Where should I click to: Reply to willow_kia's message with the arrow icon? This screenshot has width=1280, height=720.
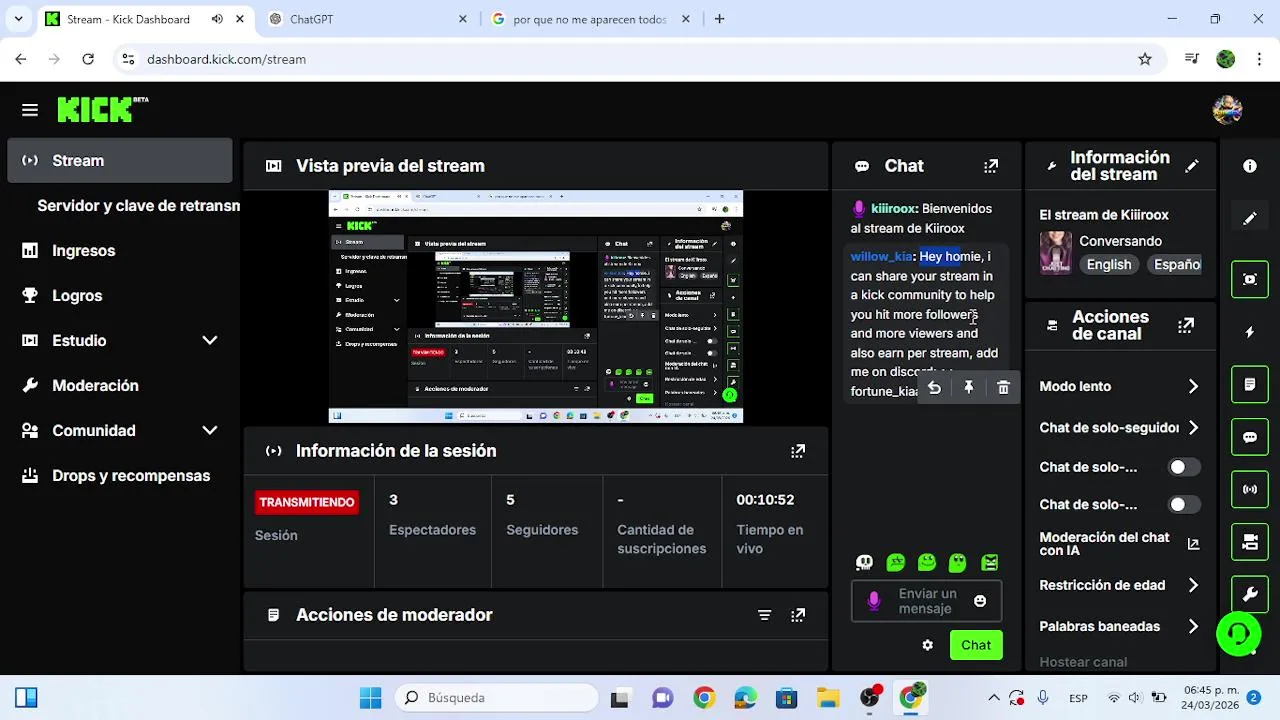click(934, 388)
